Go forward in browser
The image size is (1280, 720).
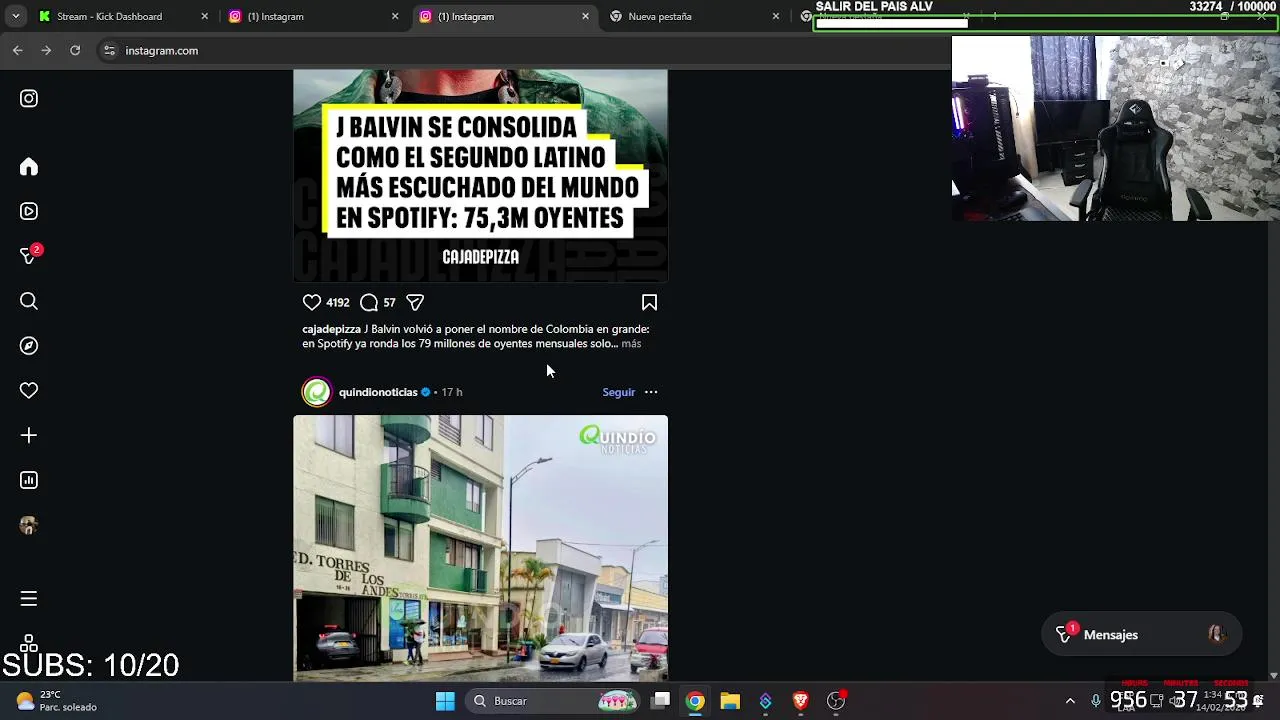click(46, 50)
